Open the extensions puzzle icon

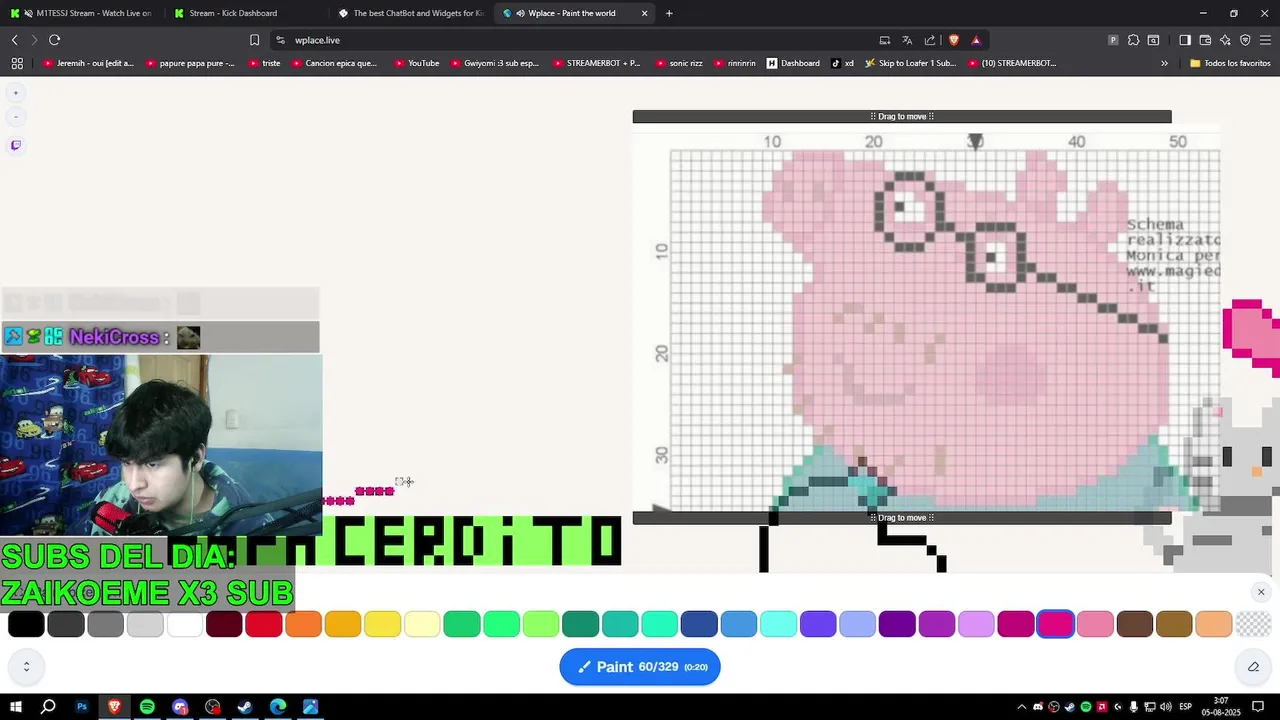[1133, 40]
